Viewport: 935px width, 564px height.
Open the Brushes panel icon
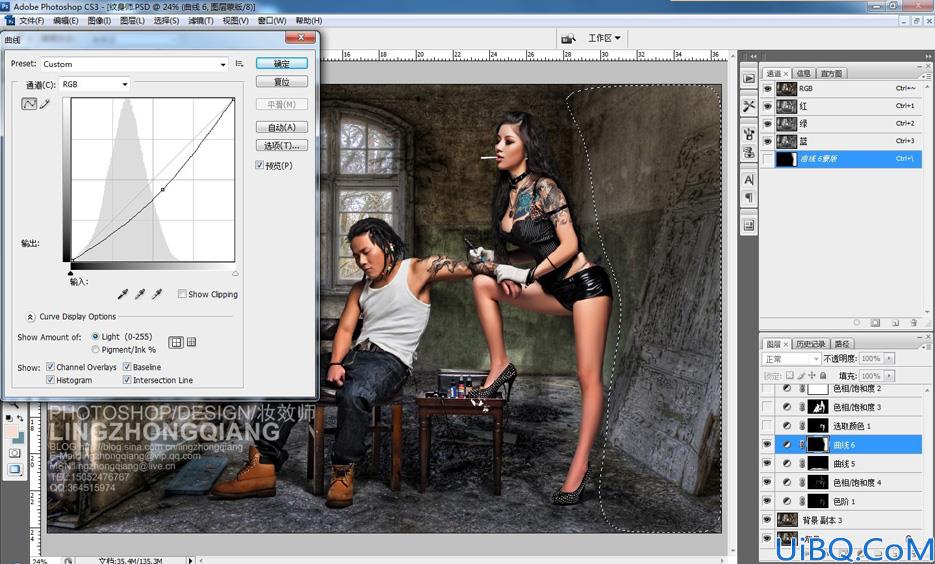click(749, 134)
